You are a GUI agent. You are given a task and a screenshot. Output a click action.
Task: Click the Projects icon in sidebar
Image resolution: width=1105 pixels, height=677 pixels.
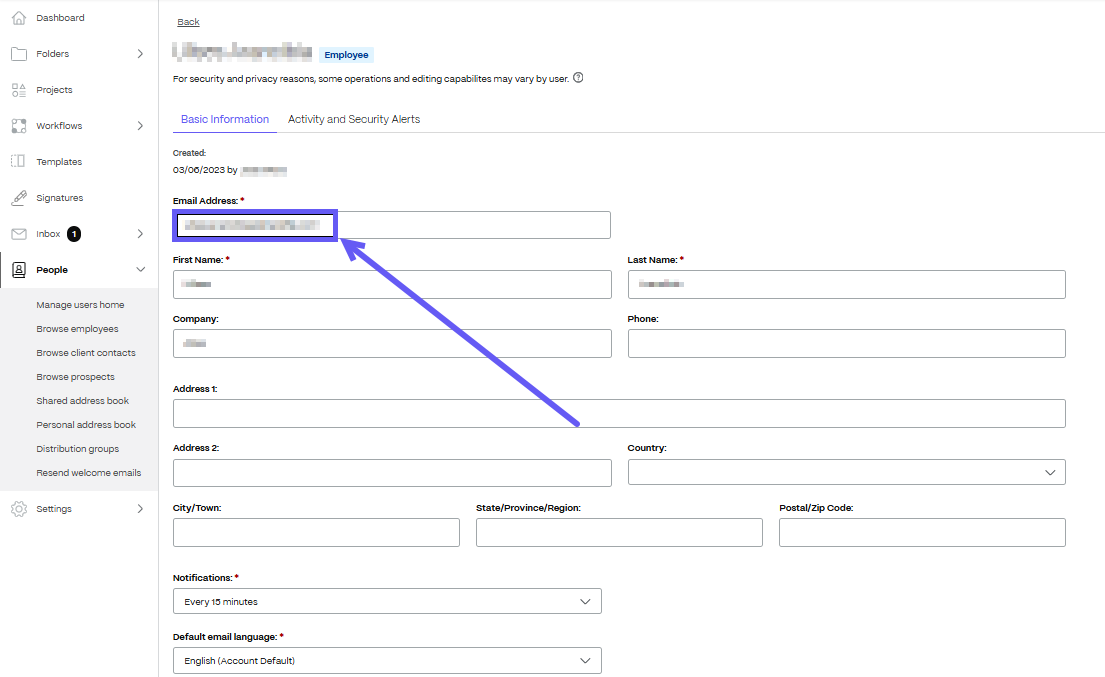pos(18,90)
